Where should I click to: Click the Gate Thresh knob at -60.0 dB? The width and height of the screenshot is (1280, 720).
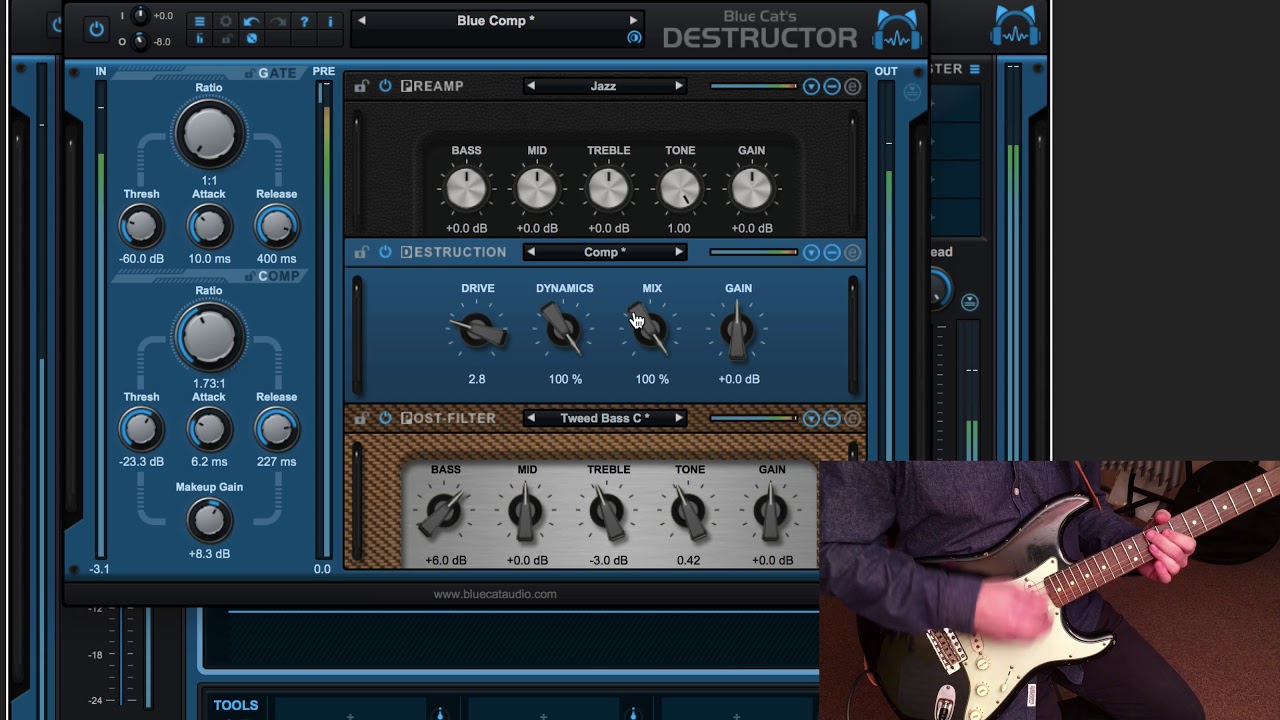141,227
